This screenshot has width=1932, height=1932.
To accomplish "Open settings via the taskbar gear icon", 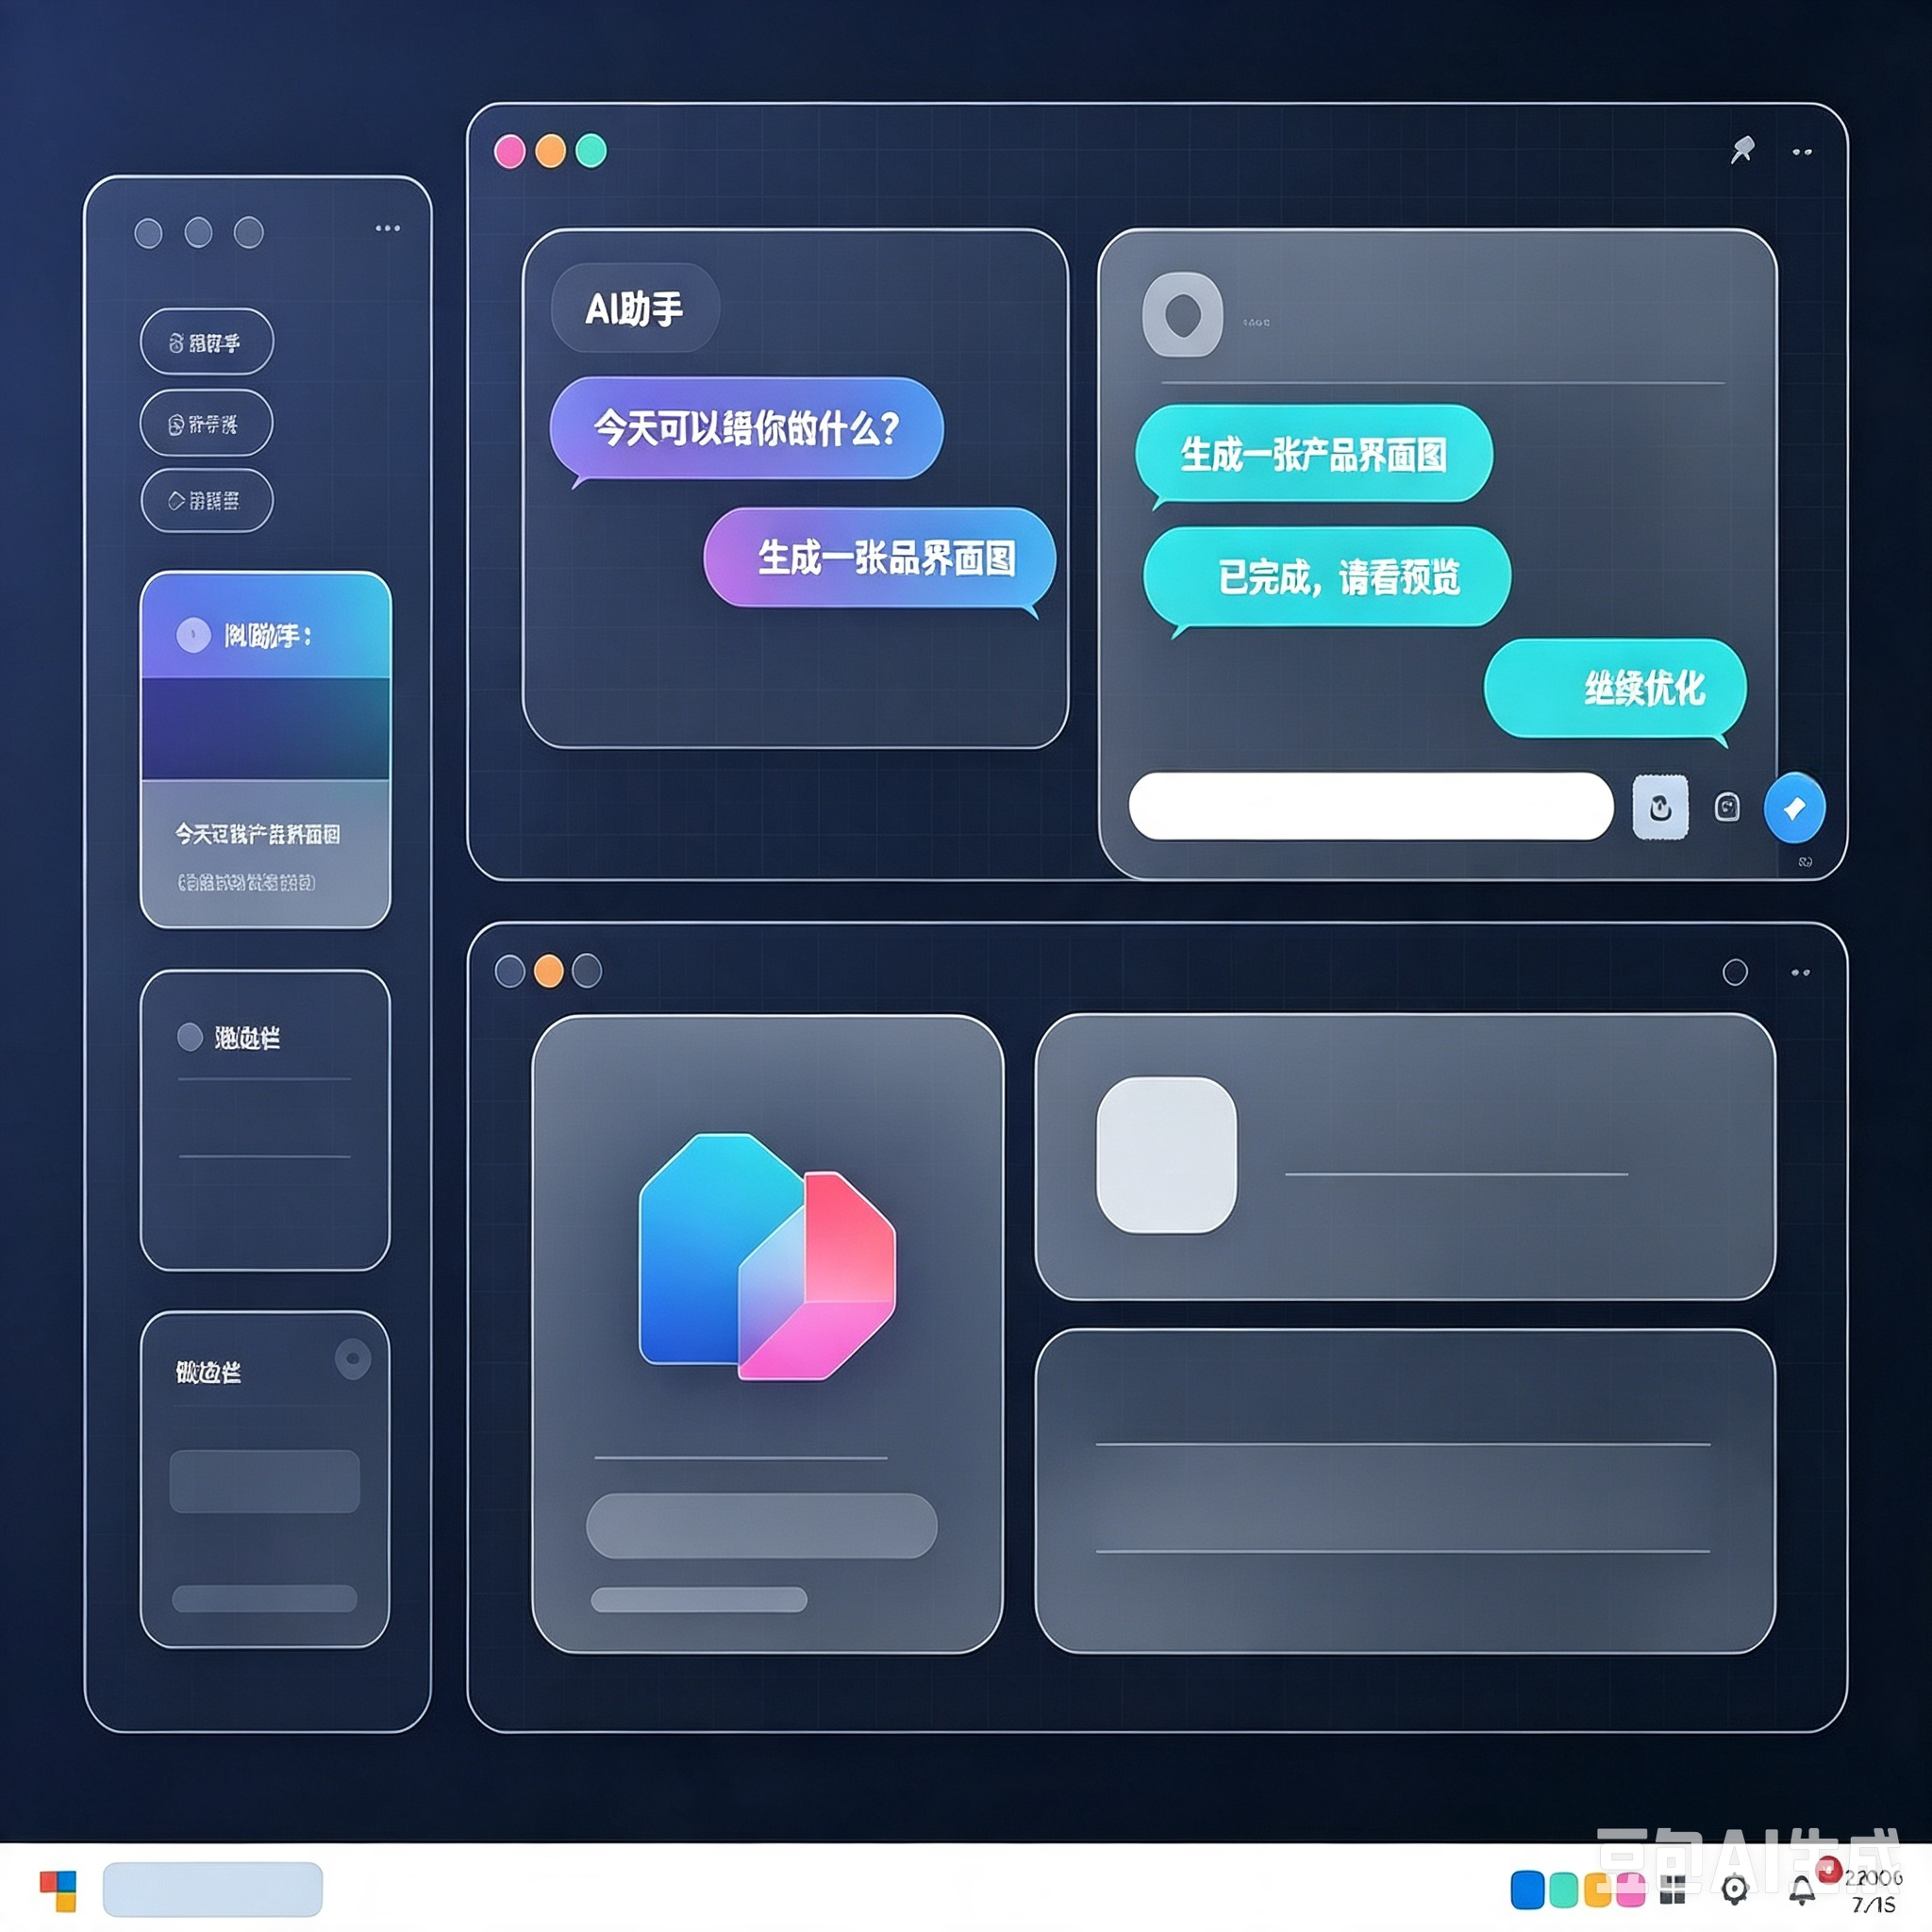I will point(1735,1890).
